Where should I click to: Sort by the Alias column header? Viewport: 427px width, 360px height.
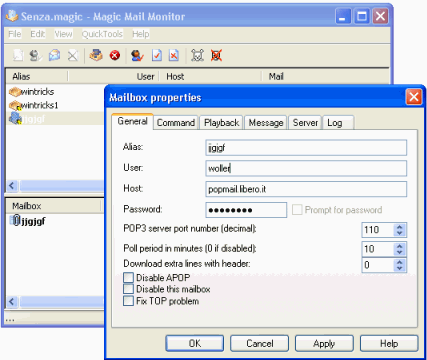pos(37,77)
